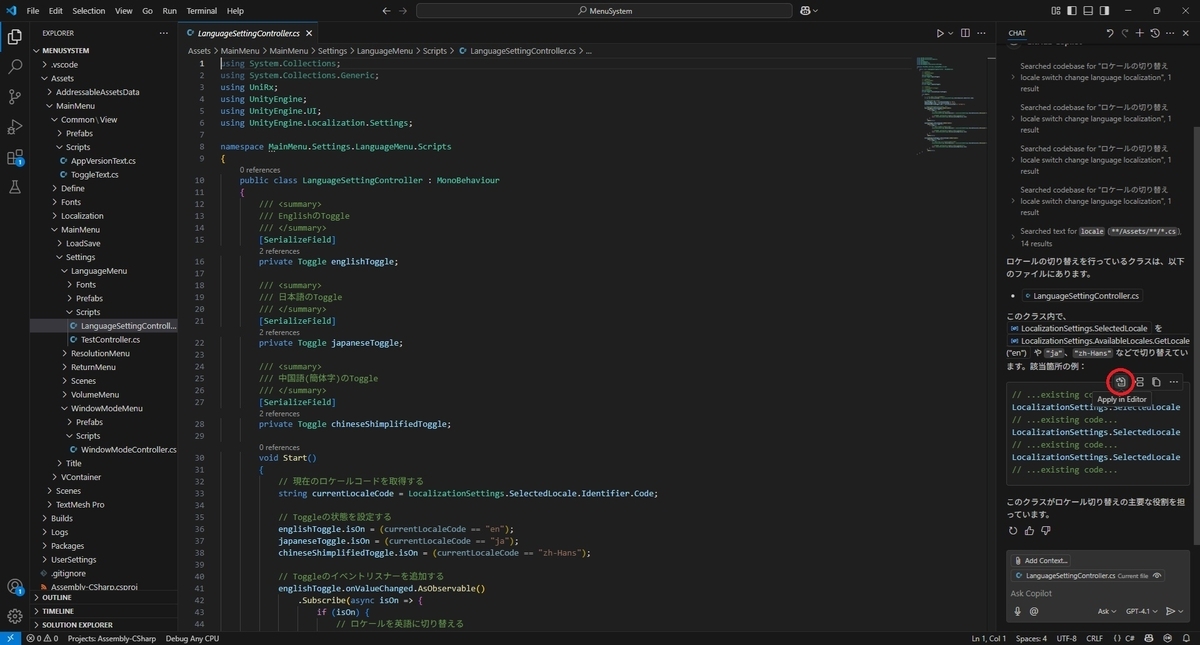Screen dimensions: 1200x645
Task: Open the Terminal menu
Action: pos(203,11)
